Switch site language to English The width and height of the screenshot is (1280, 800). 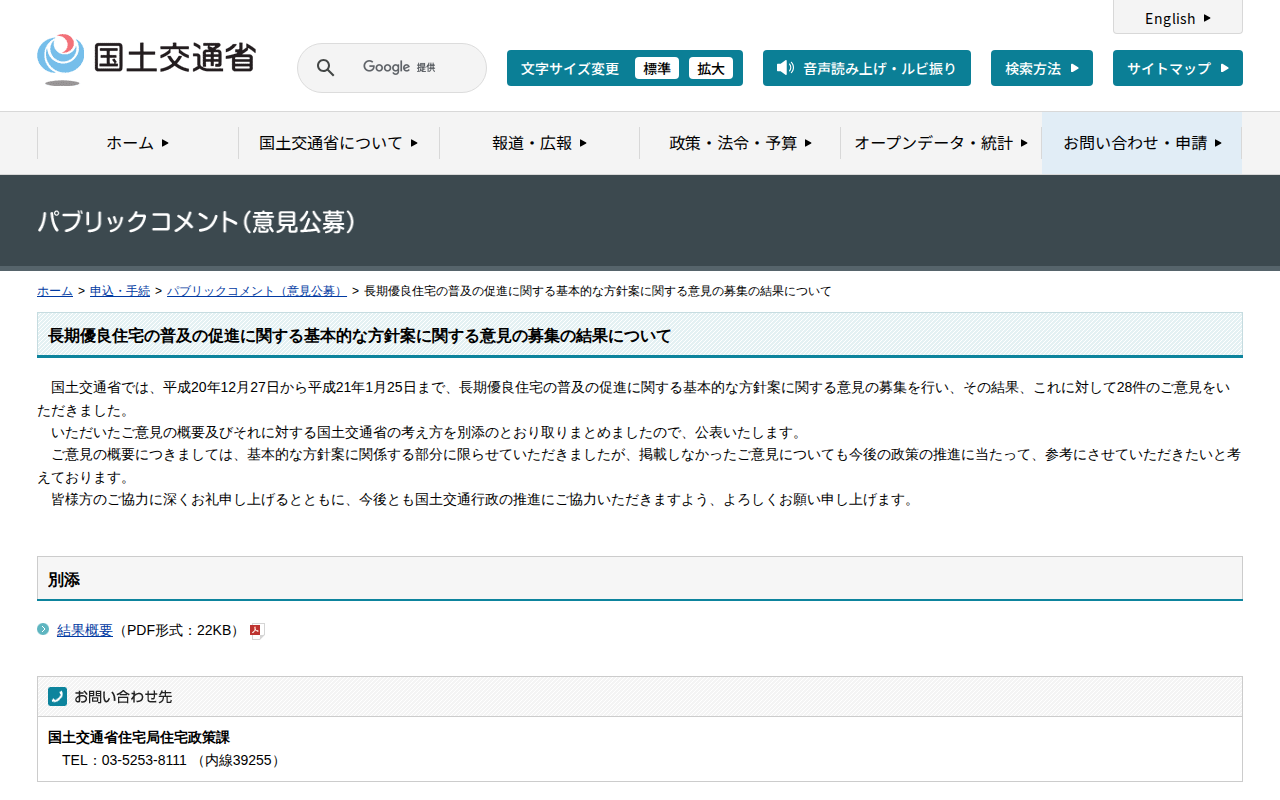point(1177,18)
